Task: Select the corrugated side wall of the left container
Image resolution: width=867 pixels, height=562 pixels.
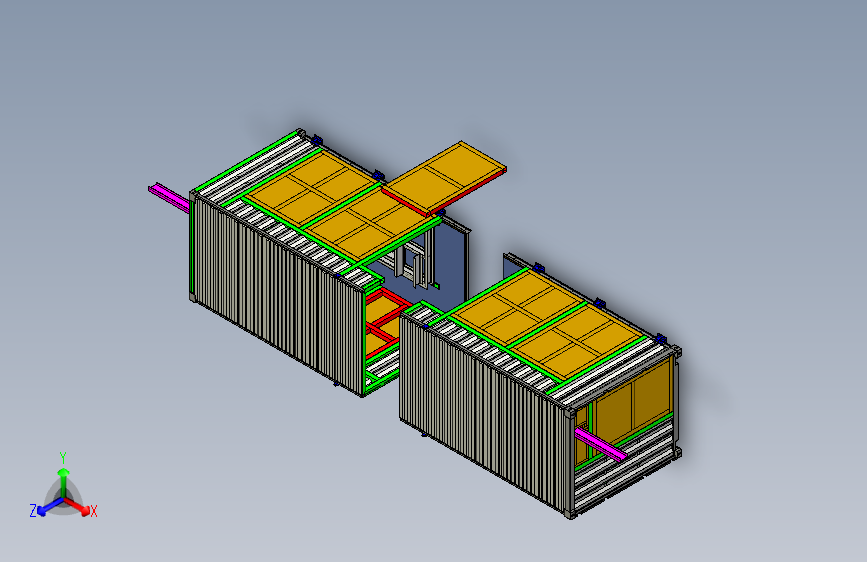Action: coord(279,296)
